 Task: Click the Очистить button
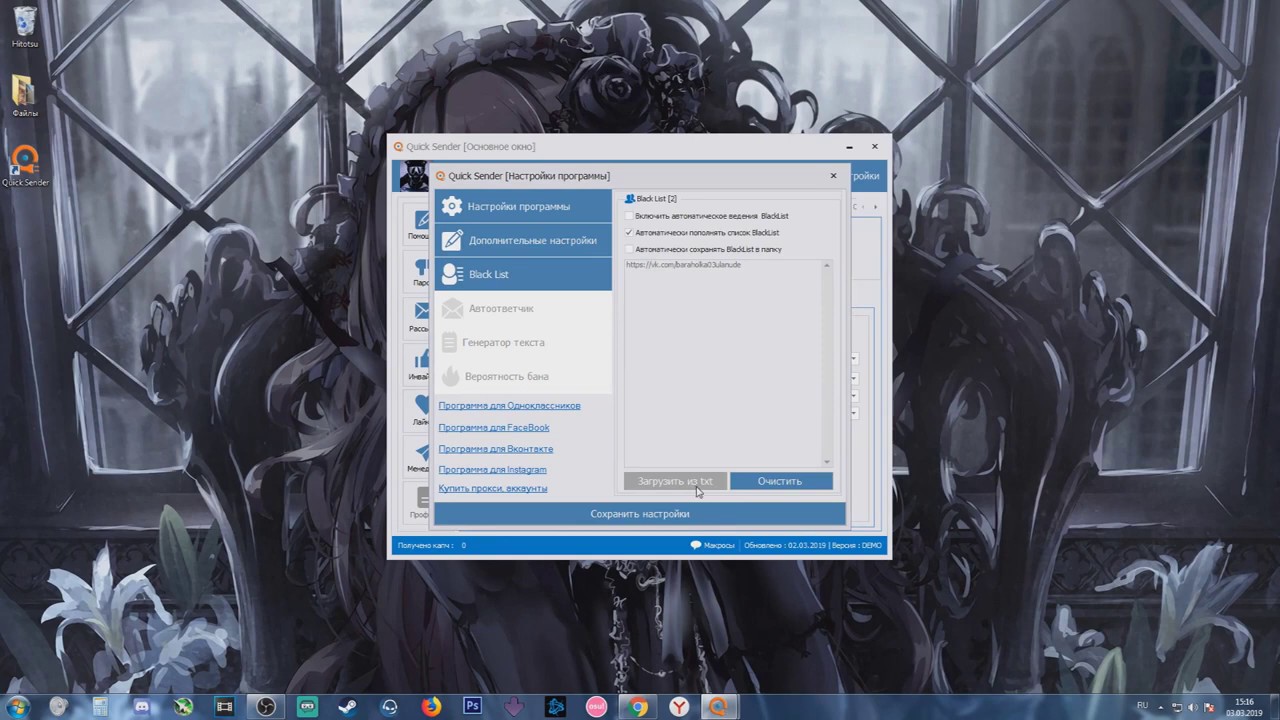(780, 481)
